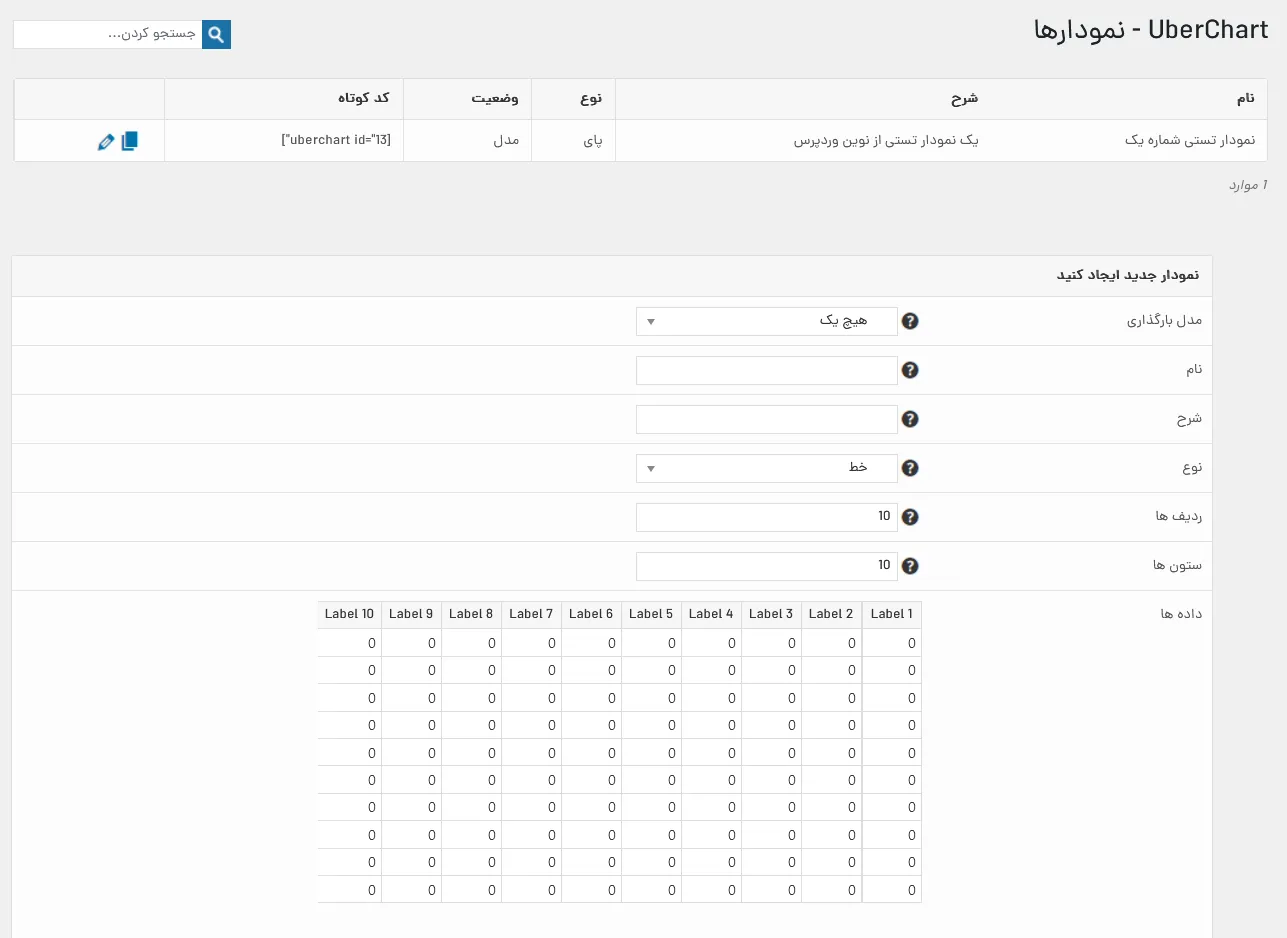Click the UberChart - نمودارها page title

point(1151,30)
